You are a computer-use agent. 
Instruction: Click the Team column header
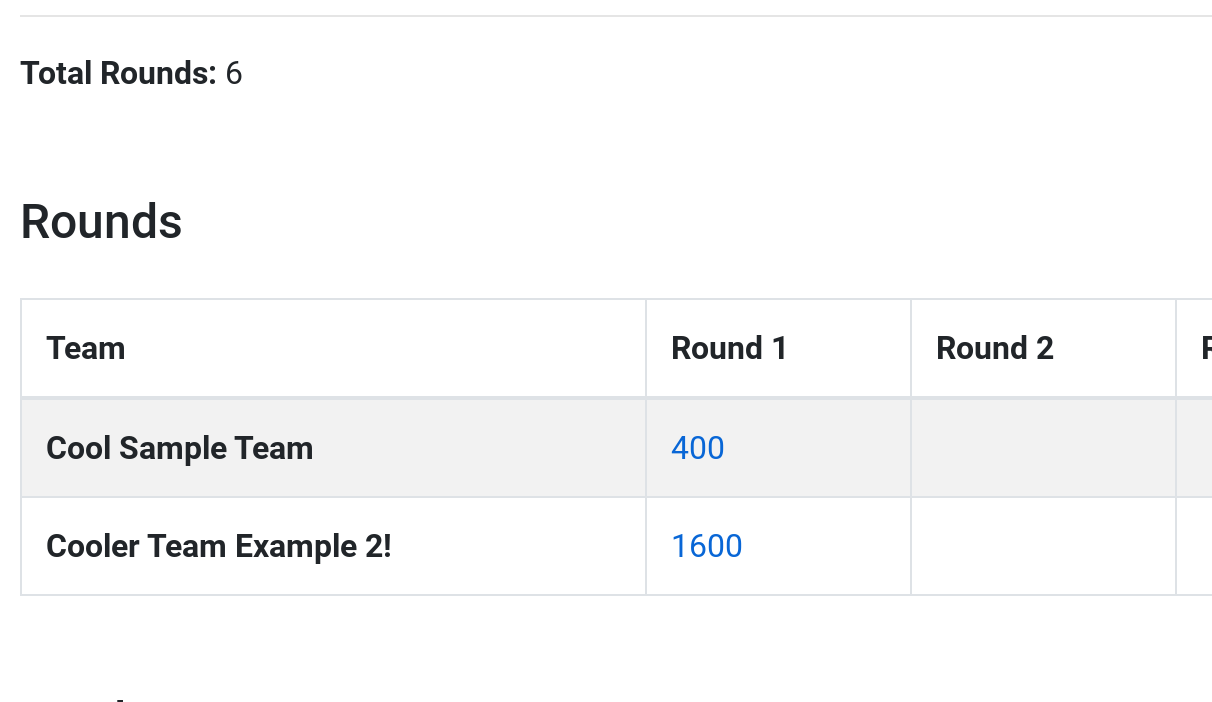point(86,348)
